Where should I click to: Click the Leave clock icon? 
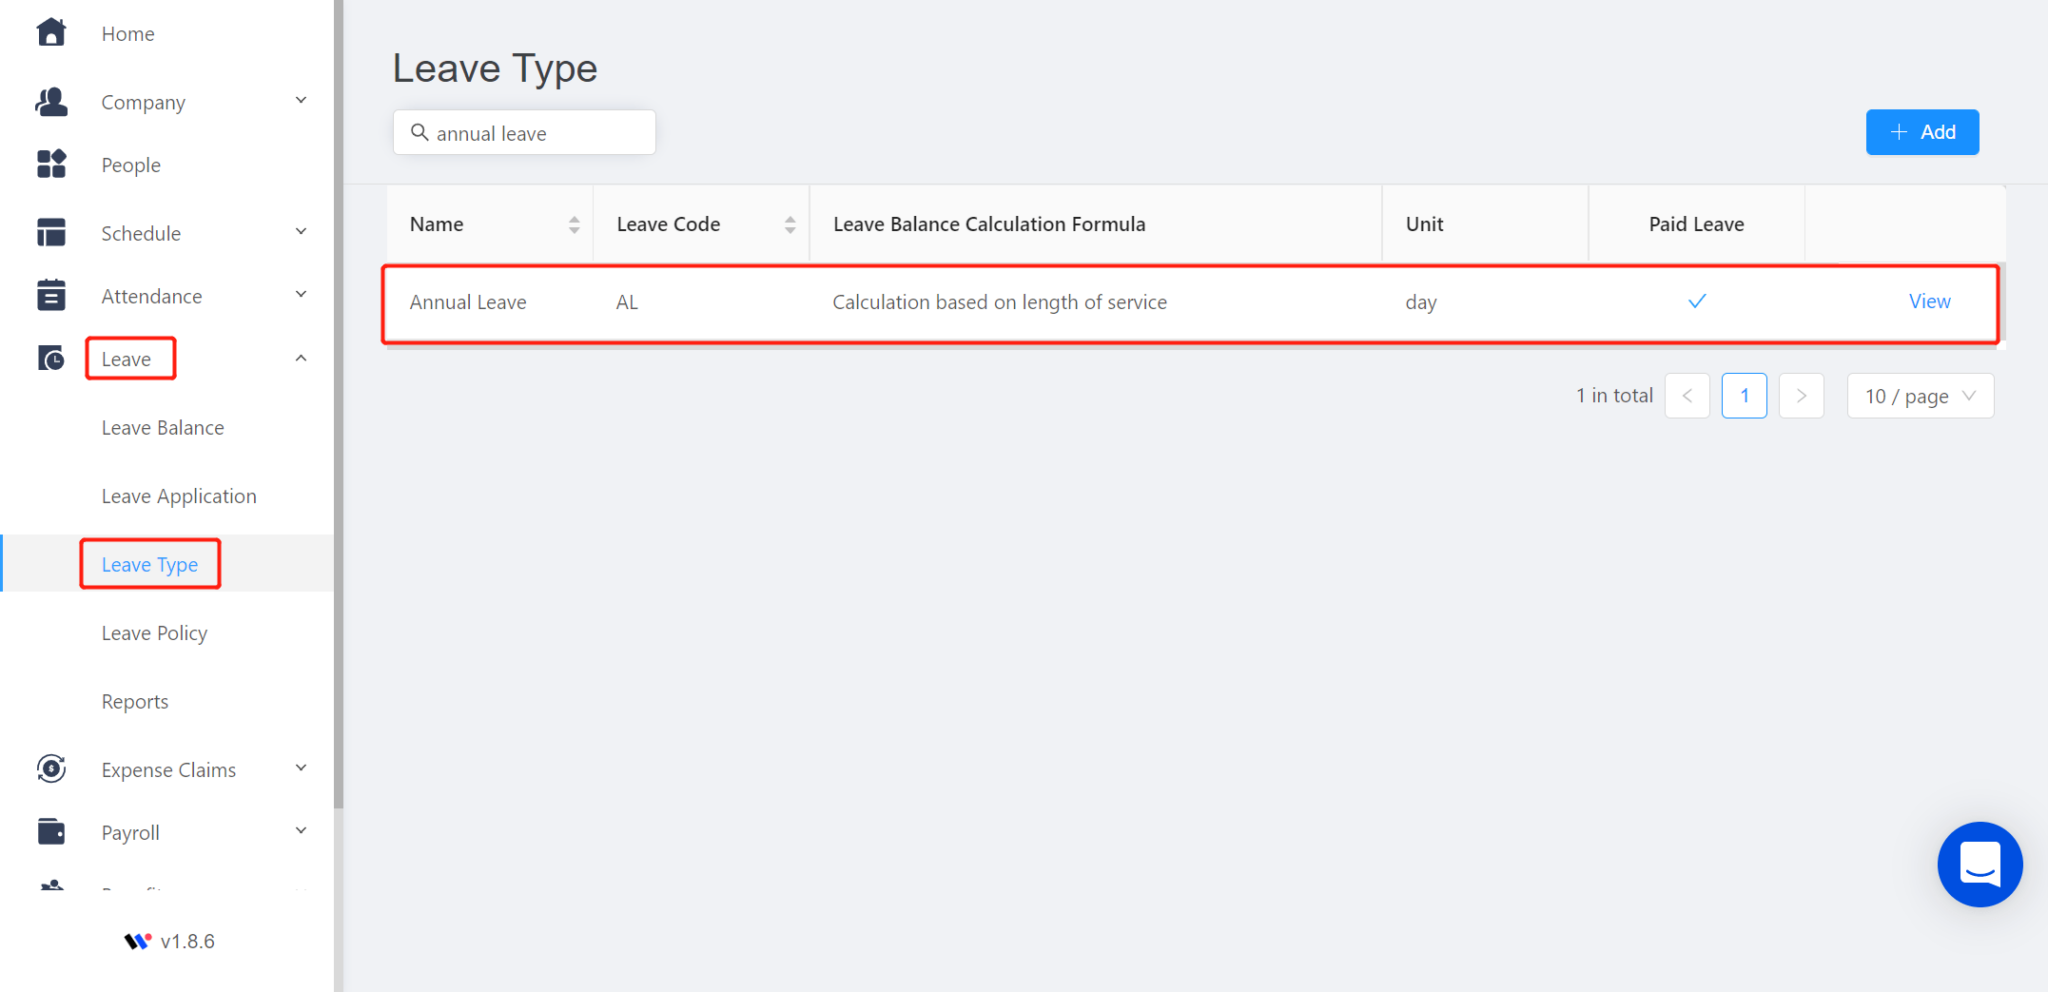click(51, 358)
